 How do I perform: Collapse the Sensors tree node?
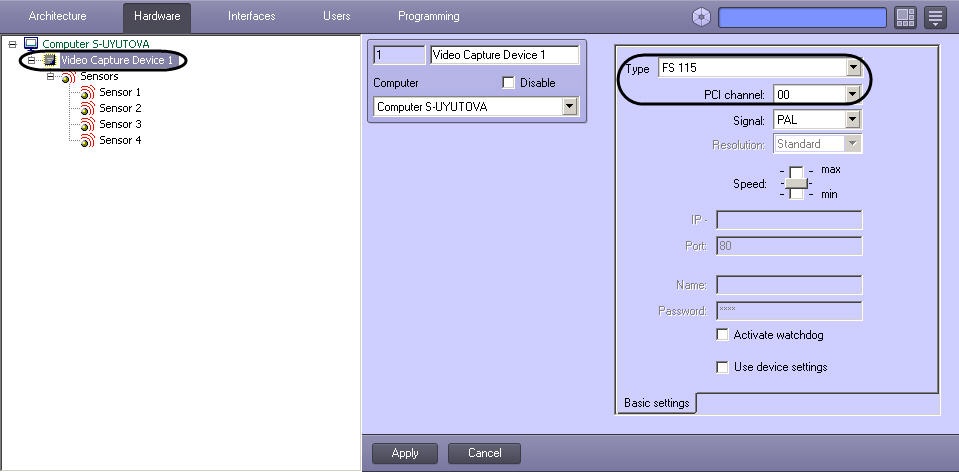(x=51, y=76)
